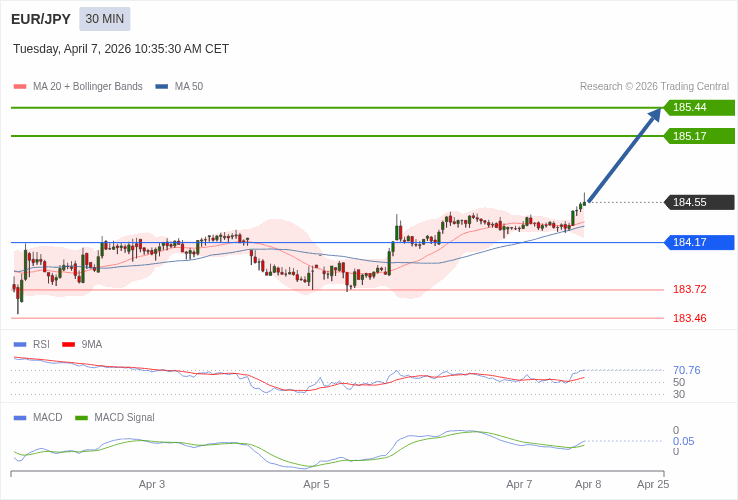Click the blue forecast arrow head

[x=655, y=114]
